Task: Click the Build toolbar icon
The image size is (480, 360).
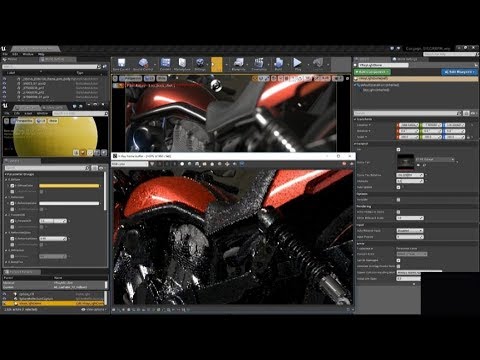Action: click(278, 63)
